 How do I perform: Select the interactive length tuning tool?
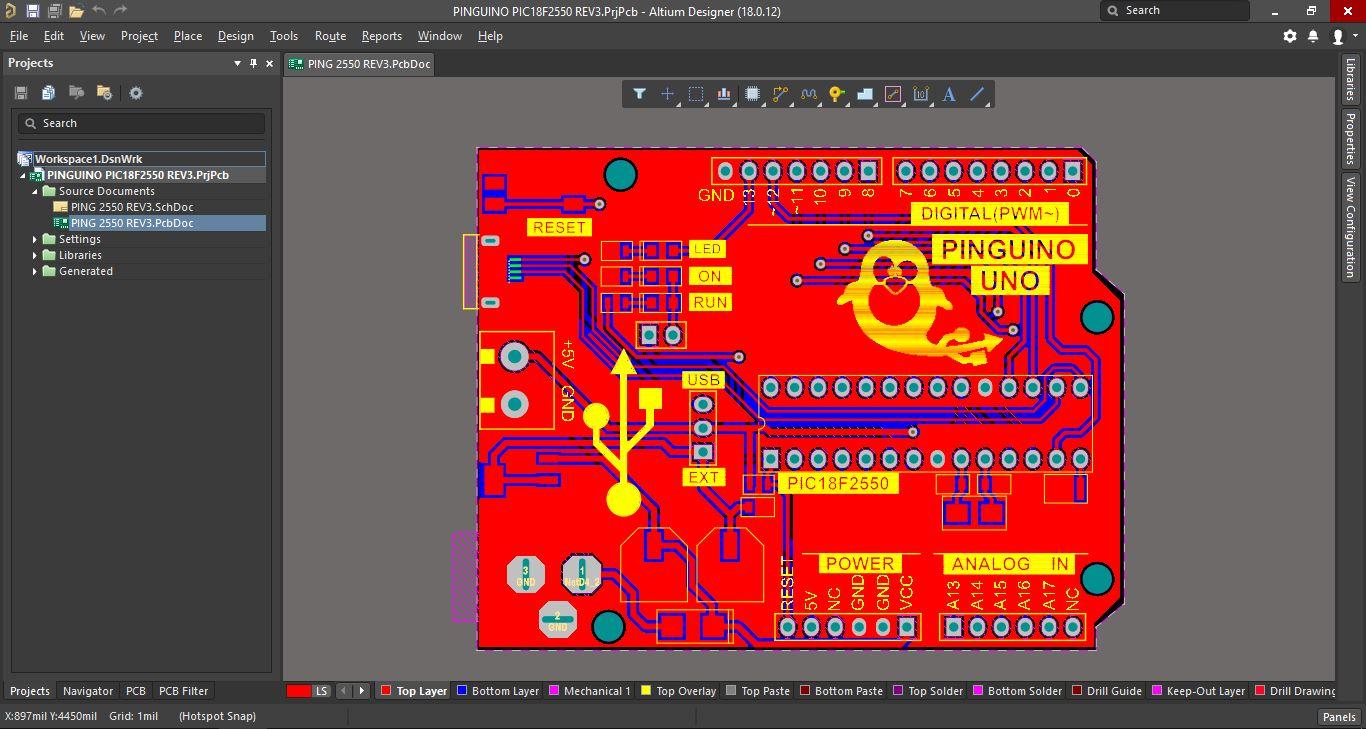tap(808, 94)
